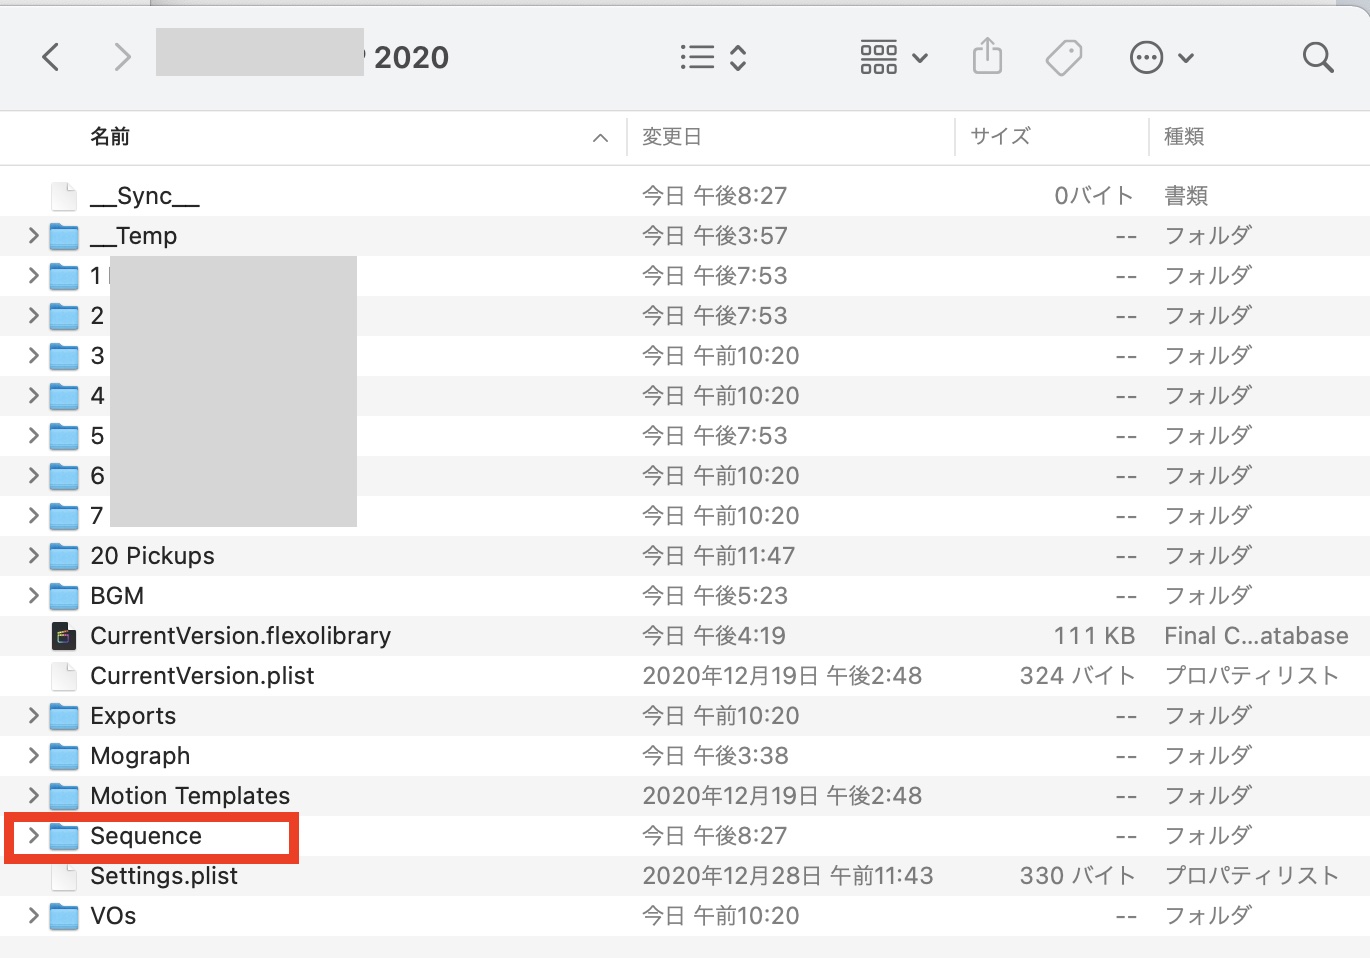This screenshot has height=958, width=1370.
Task: Expand the folder numbered 7
Action: coord(33,516)
